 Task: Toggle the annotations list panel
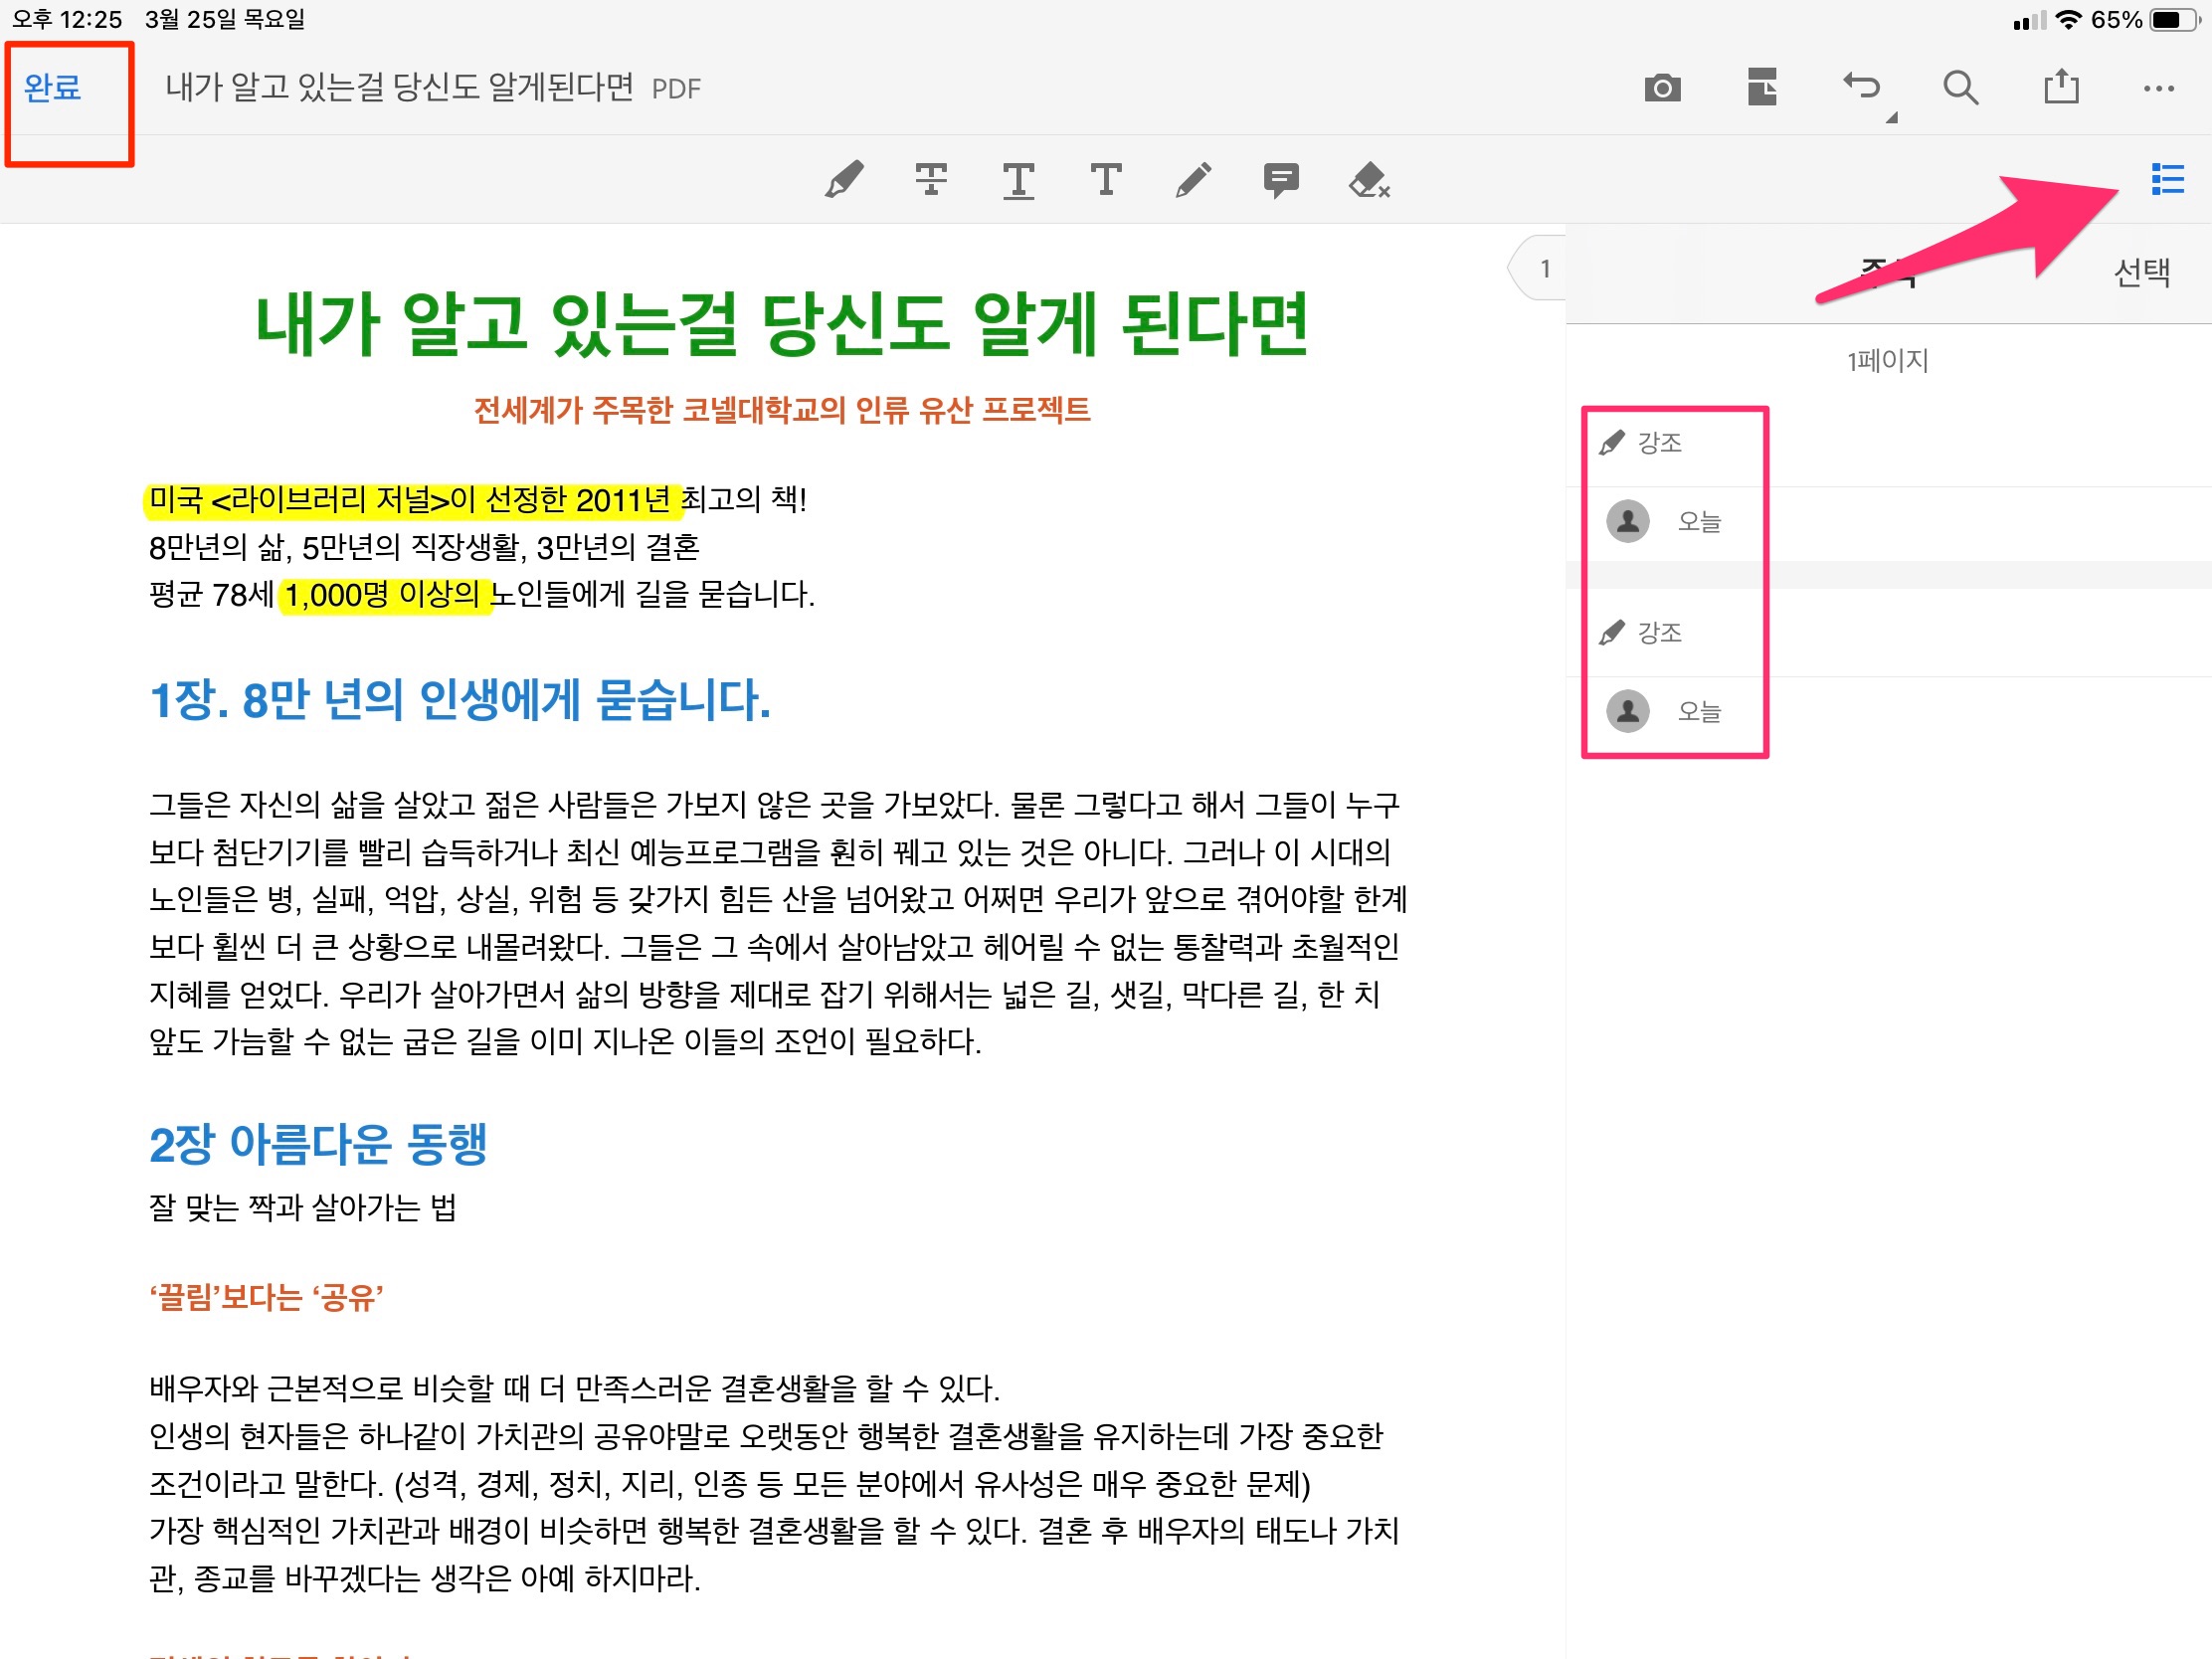click(2167, 180)
